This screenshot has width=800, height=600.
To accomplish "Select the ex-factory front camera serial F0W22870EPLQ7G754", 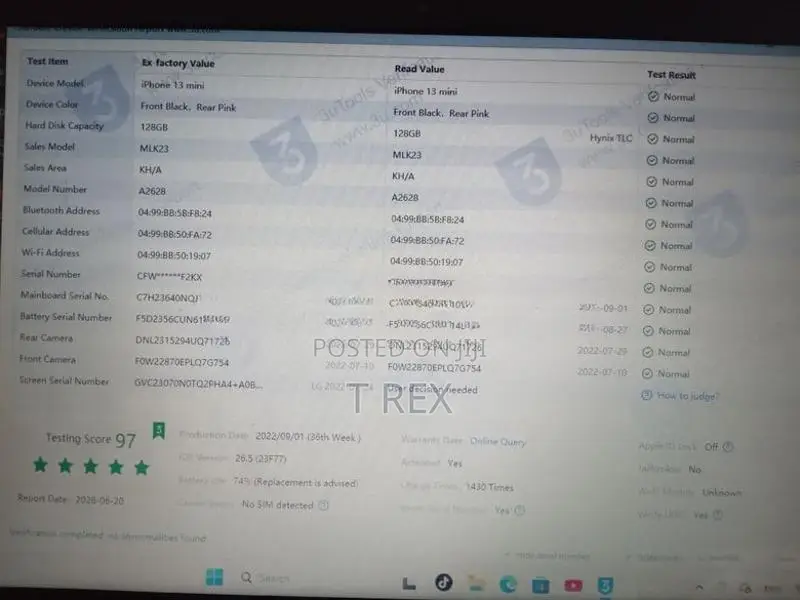I will click(182, 362).
